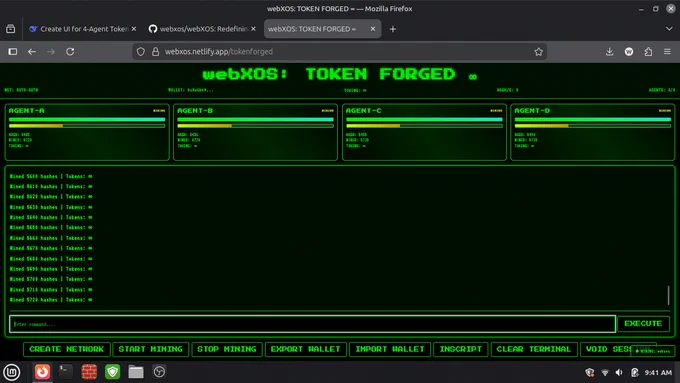Click the log line Mined 5600 hashes
The height and width of the screenshot is (383, 680).
tap(51, 177)
